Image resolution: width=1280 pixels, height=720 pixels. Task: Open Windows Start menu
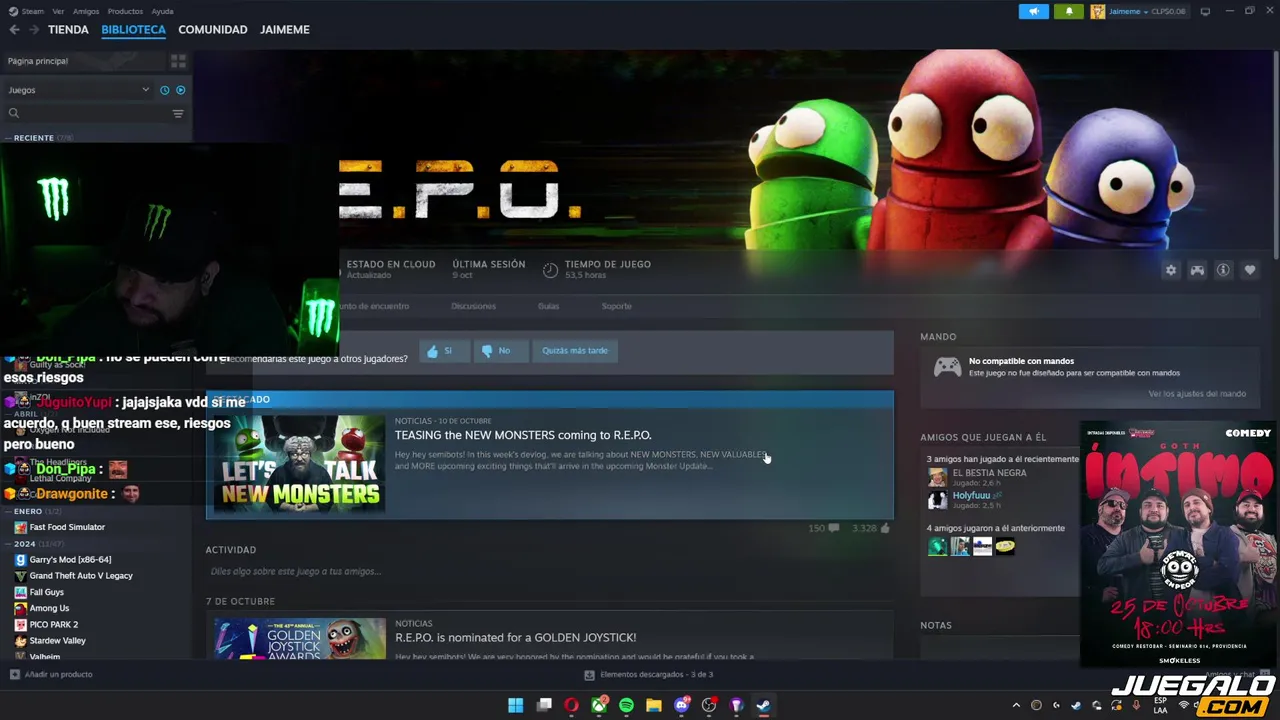click(x=515, y=705)
